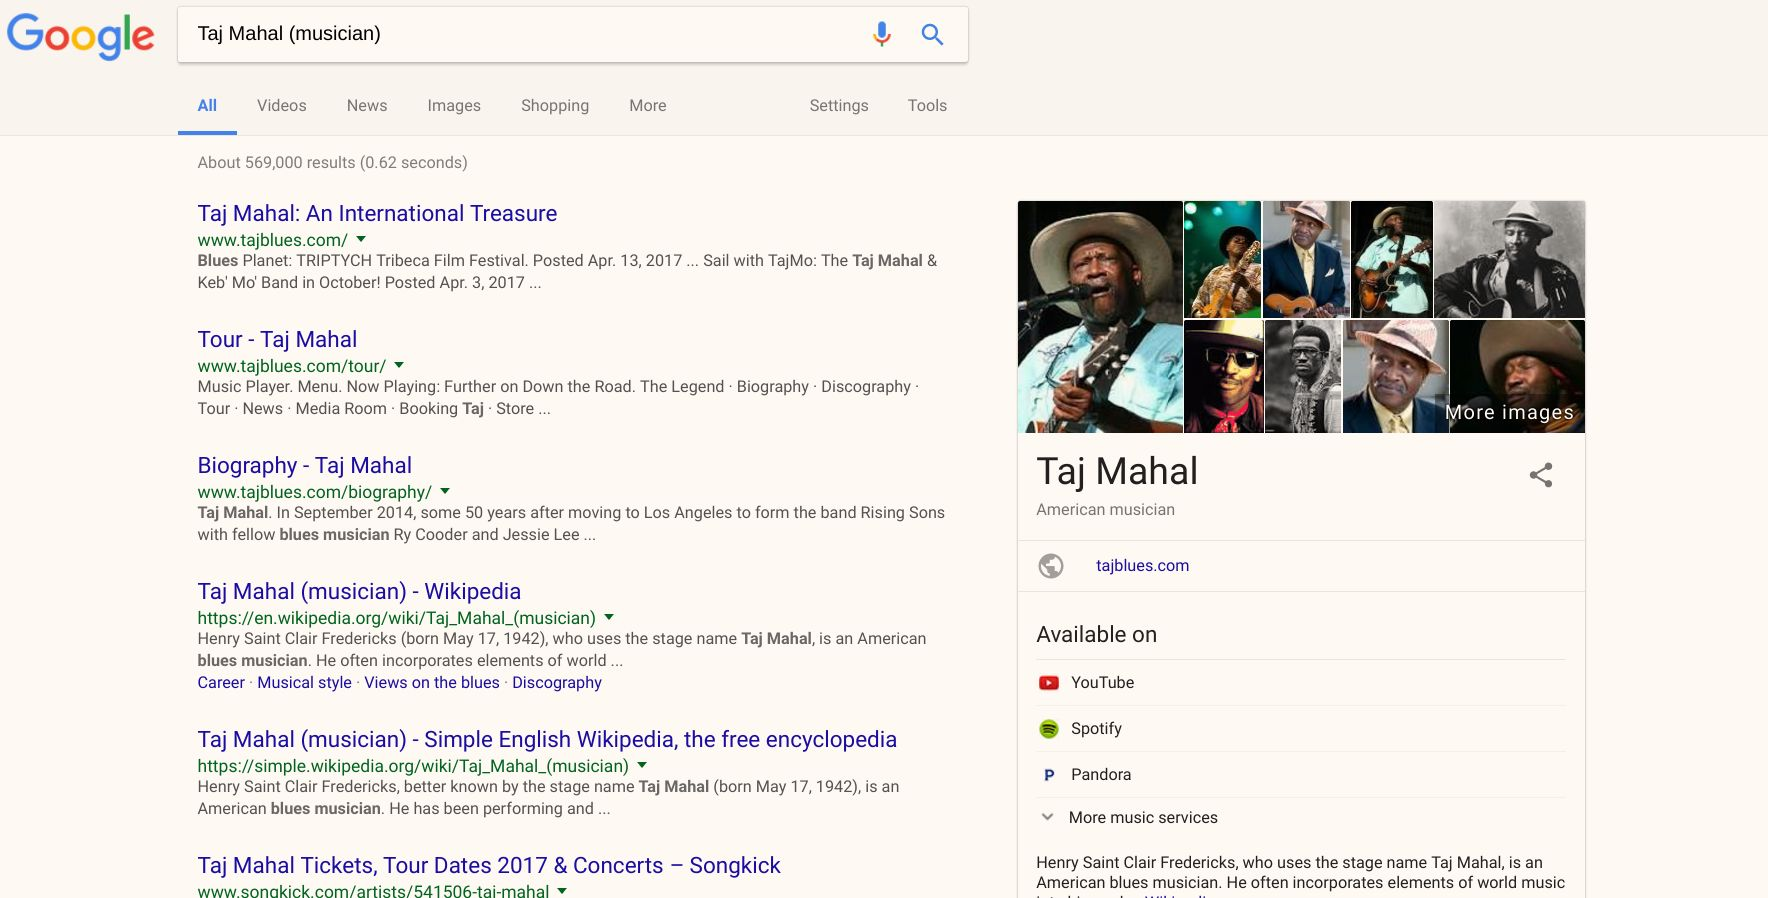
Task: Open the YouTube icon under Available on
Action: pos(1048,683)
